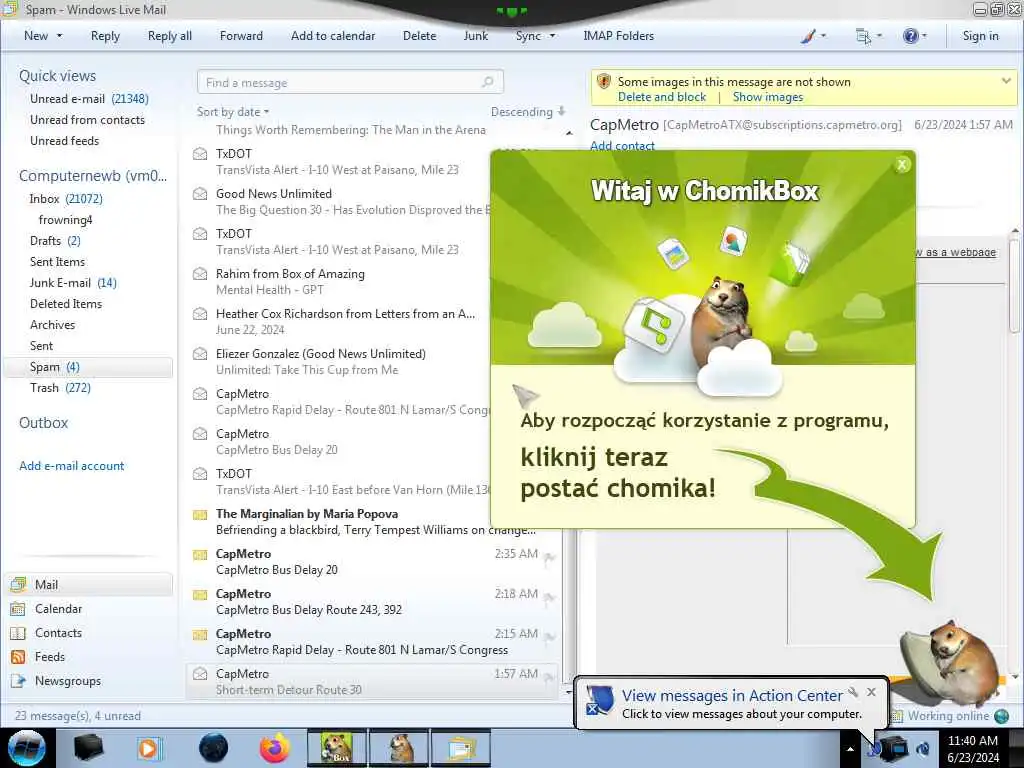This screenshot has height=768, width=1024.
Task: Click the reading pane scrollbar thumb
Action: click(x=1015, y=287)
